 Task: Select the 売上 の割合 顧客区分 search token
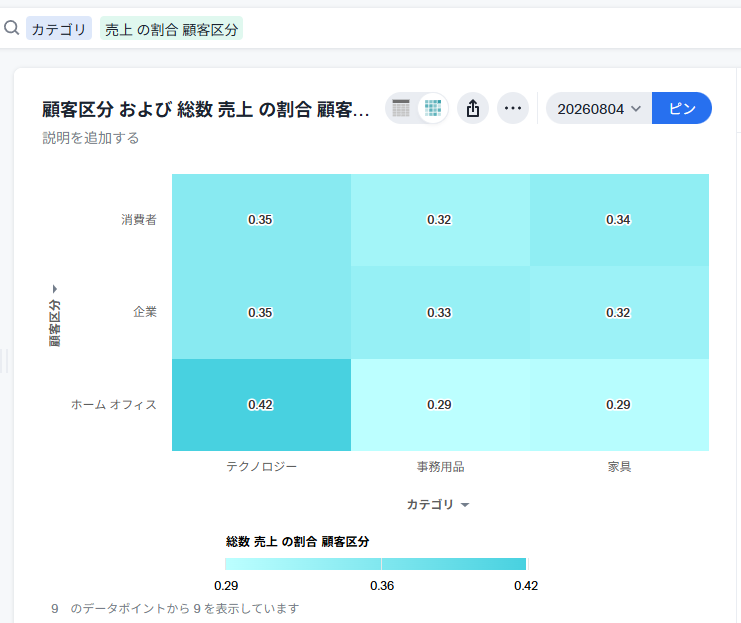pos(171,28)
